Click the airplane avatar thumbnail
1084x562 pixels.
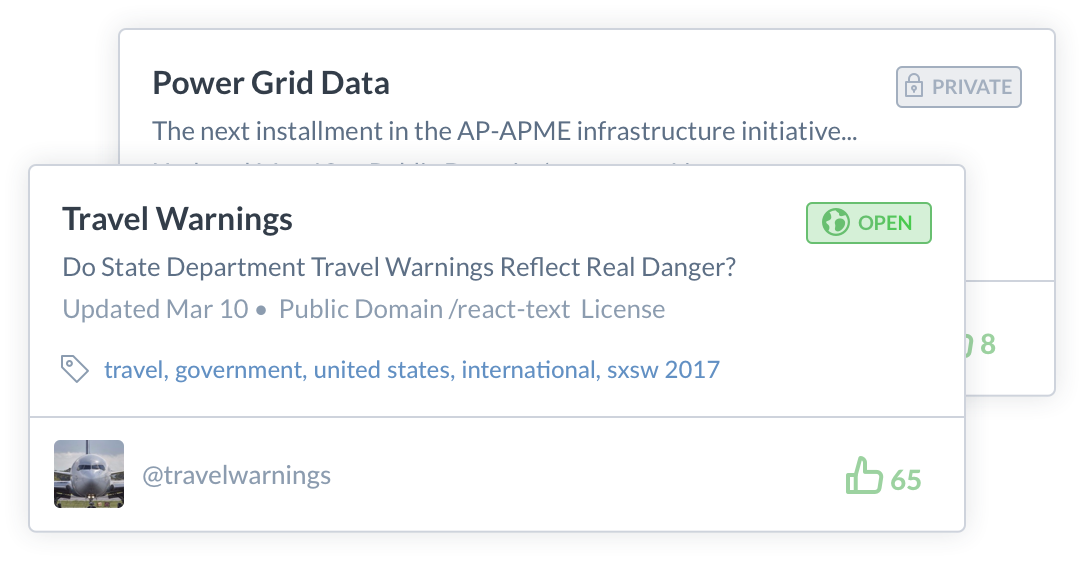point(89,474)
